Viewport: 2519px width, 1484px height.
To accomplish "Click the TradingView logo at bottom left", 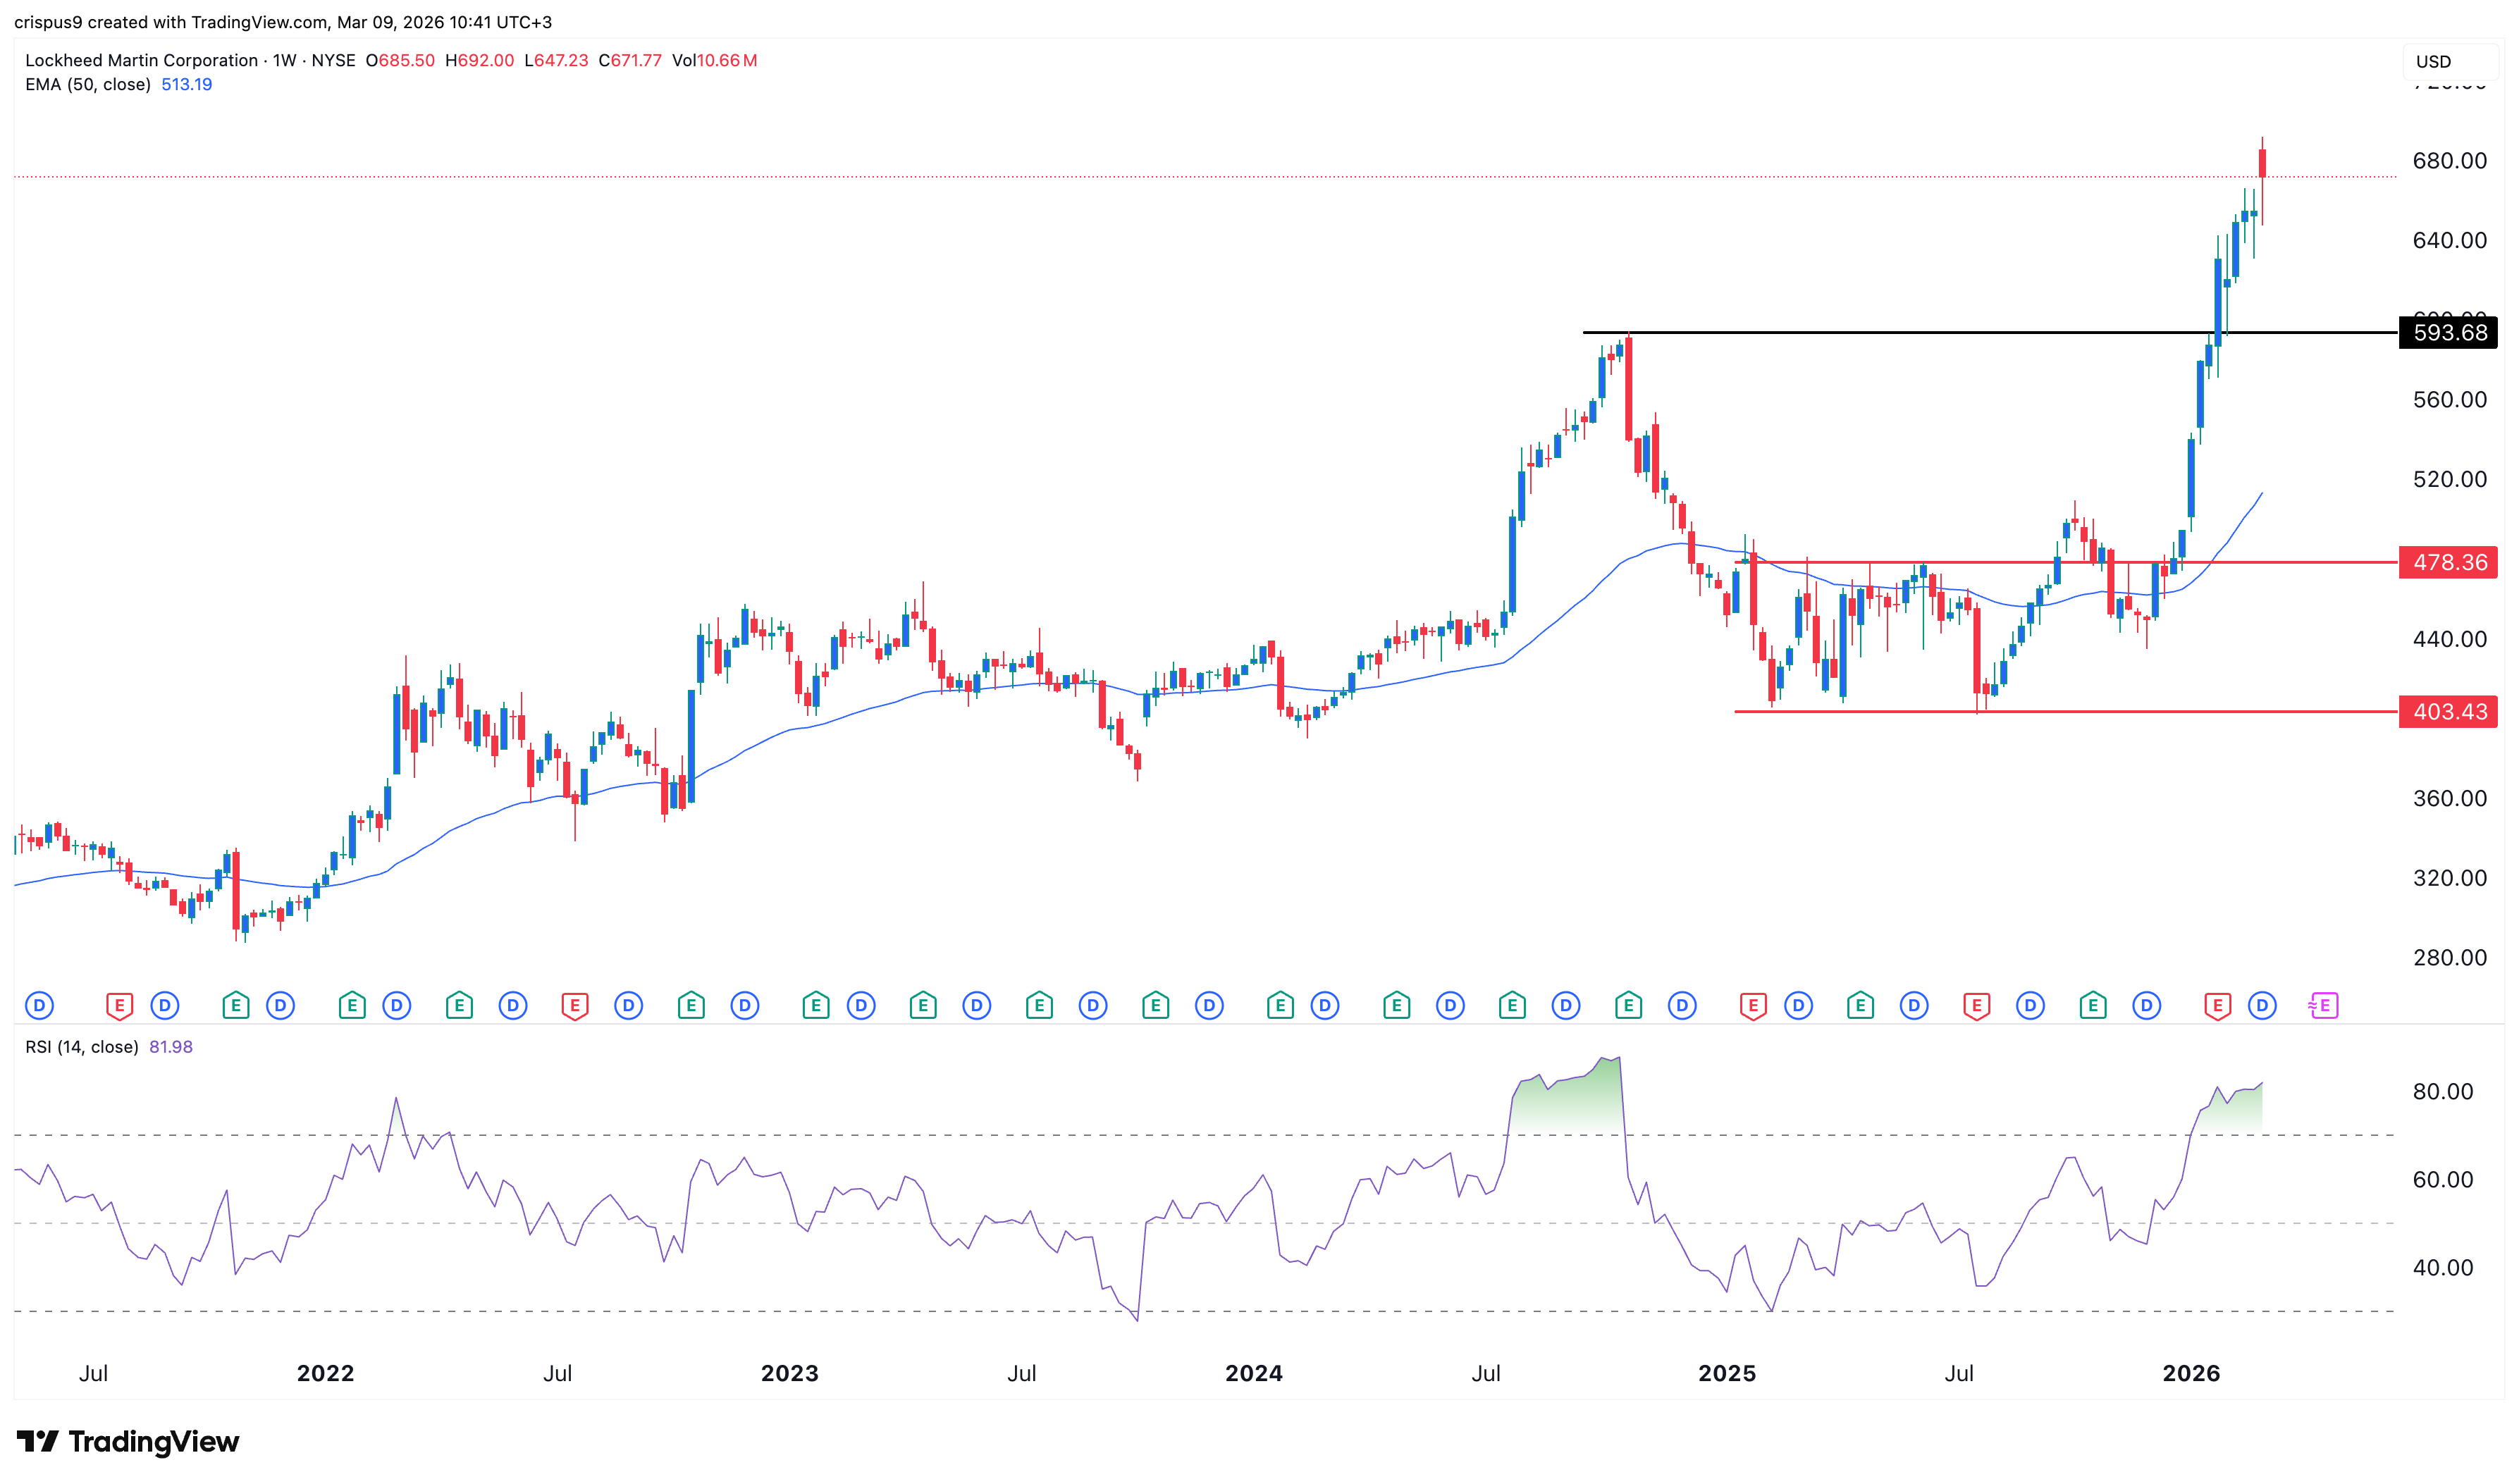I will coord(128,1441).
